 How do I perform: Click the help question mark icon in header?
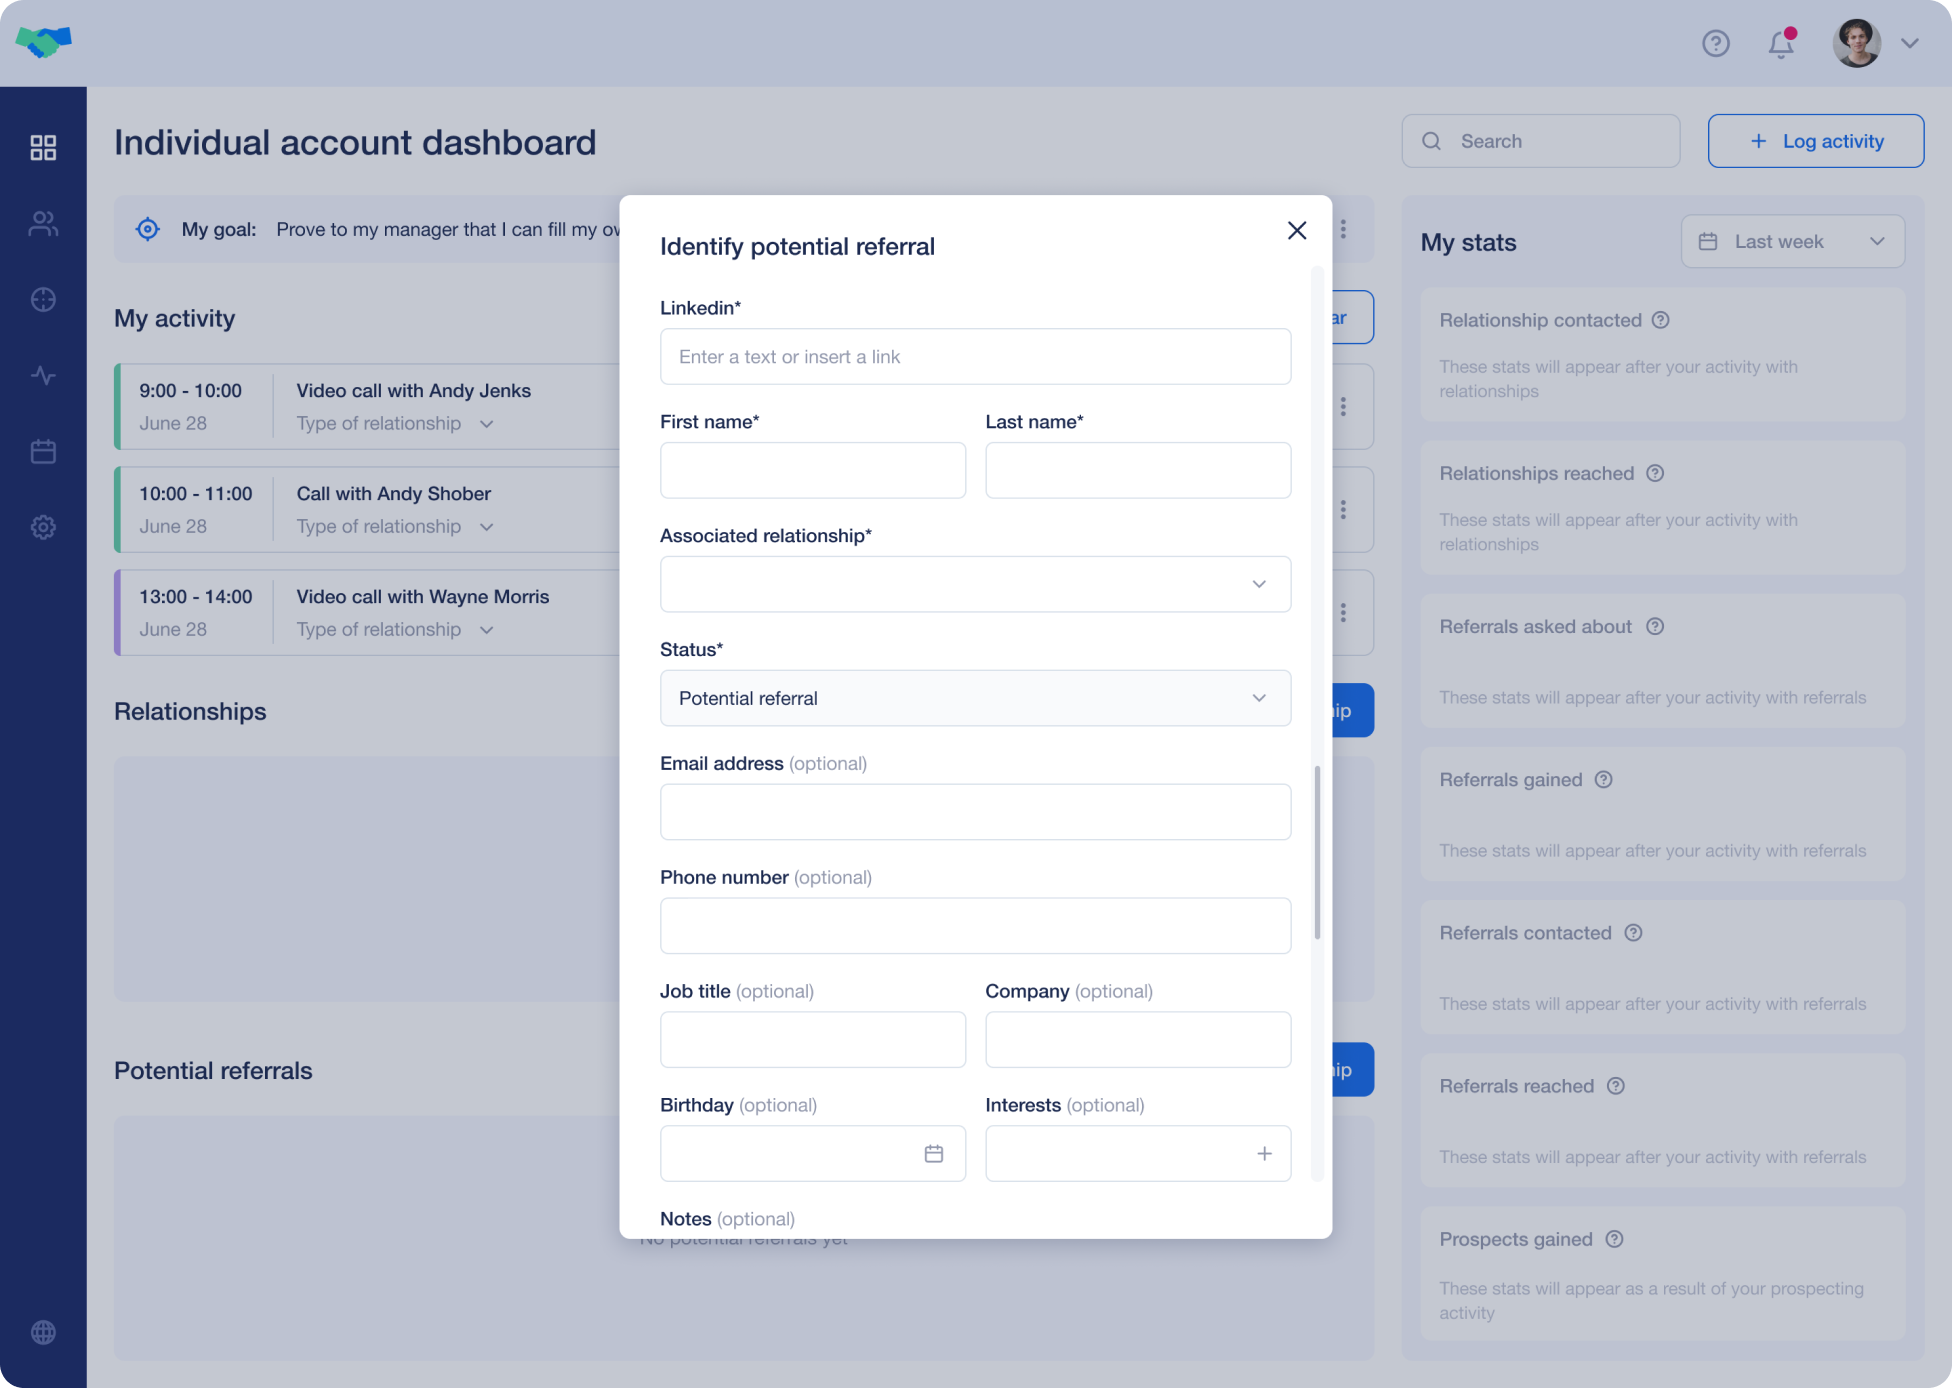[x=1715, y=44]
